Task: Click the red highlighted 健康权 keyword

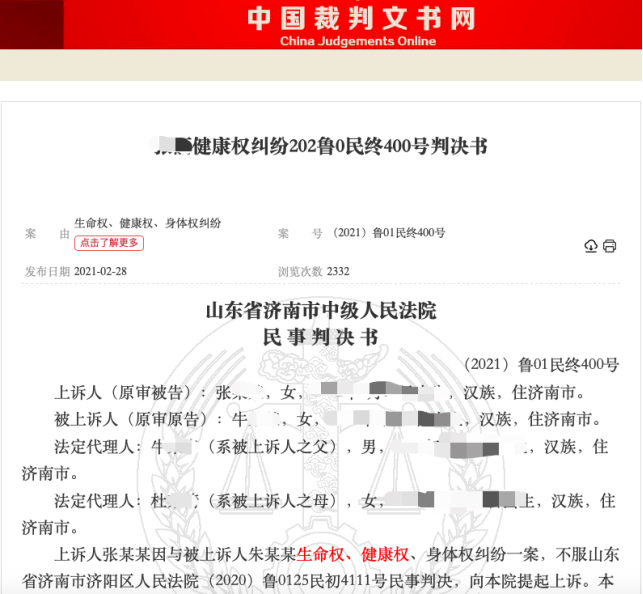Action: coord(385,555)
